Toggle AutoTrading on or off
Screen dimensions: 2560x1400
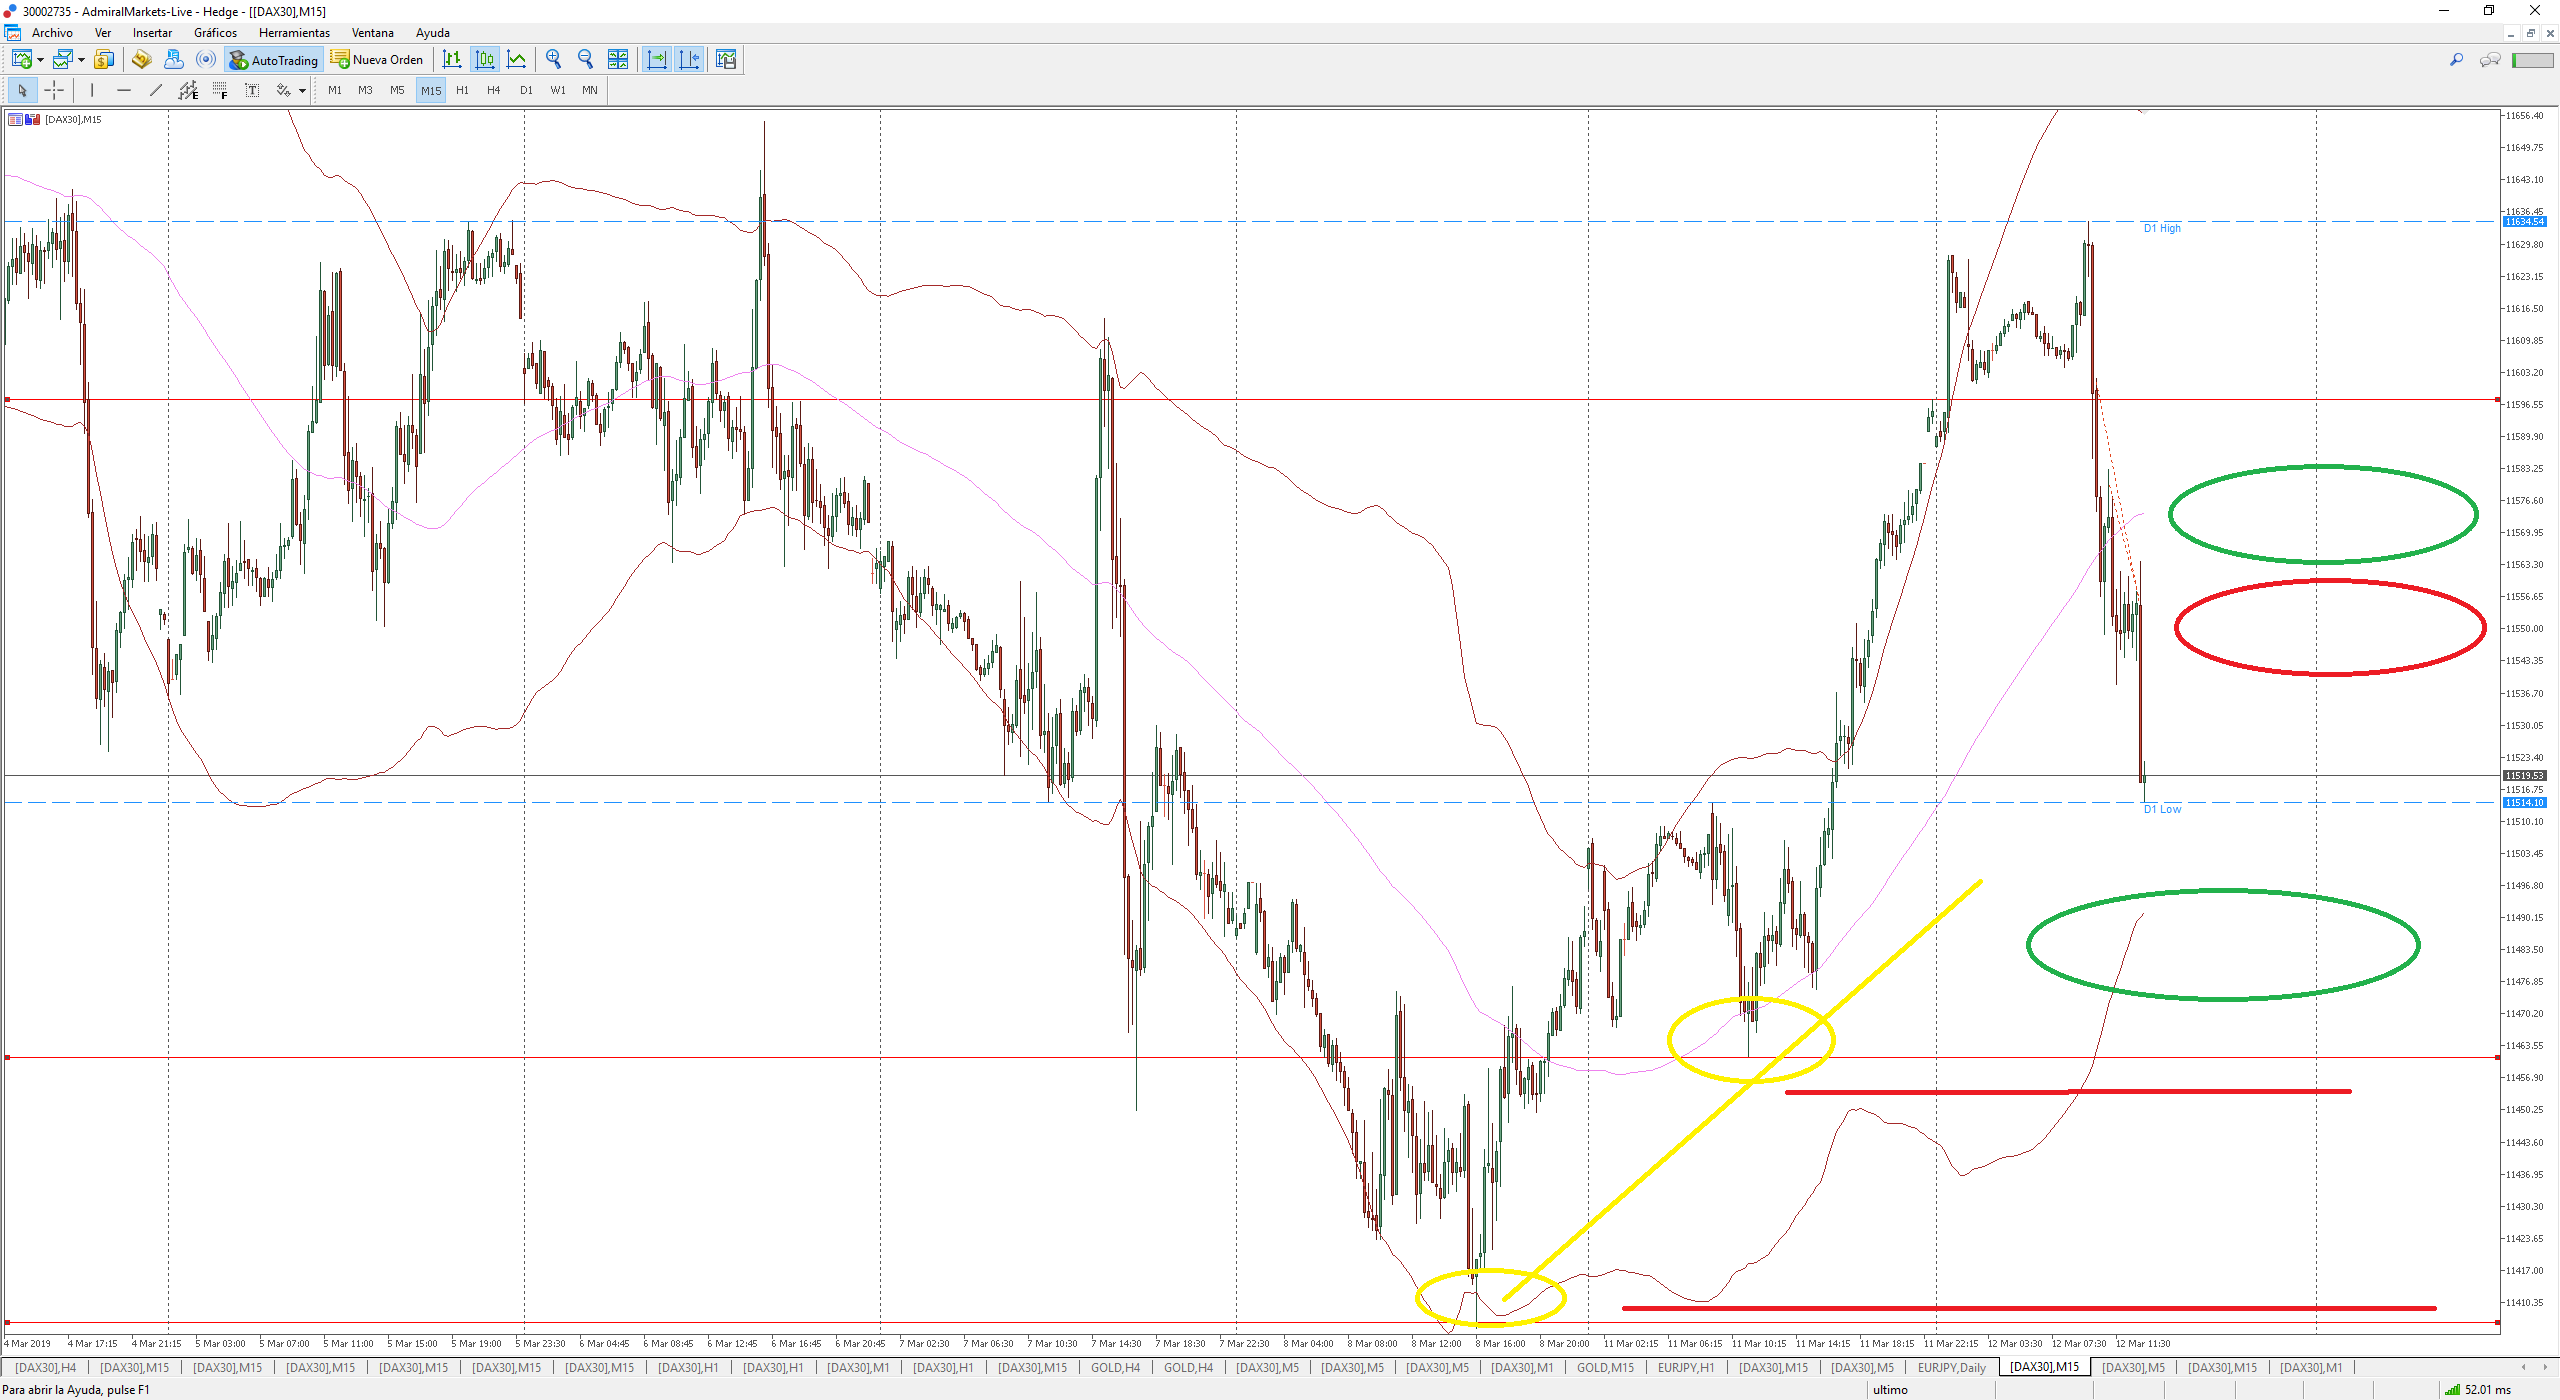pyautogui.click(x=274, y=60)
